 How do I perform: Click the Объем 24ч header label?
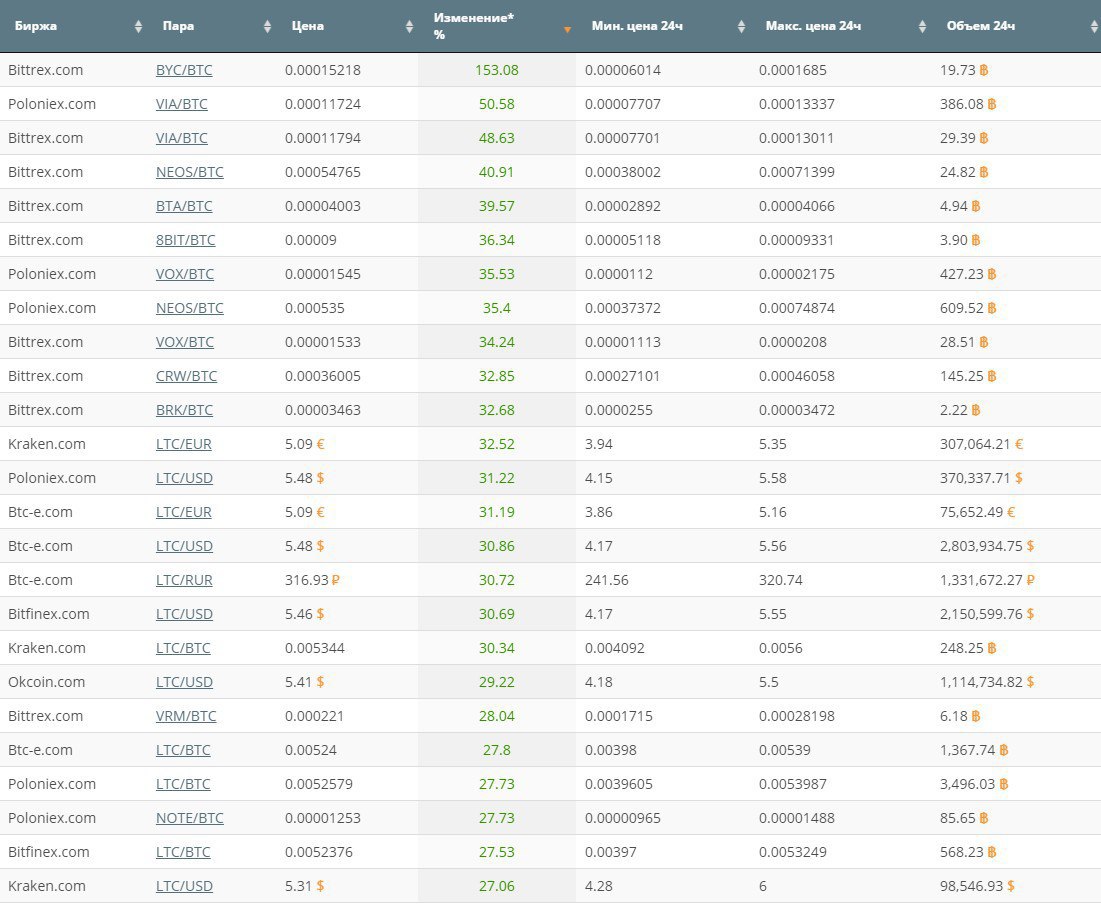point(981,26)
